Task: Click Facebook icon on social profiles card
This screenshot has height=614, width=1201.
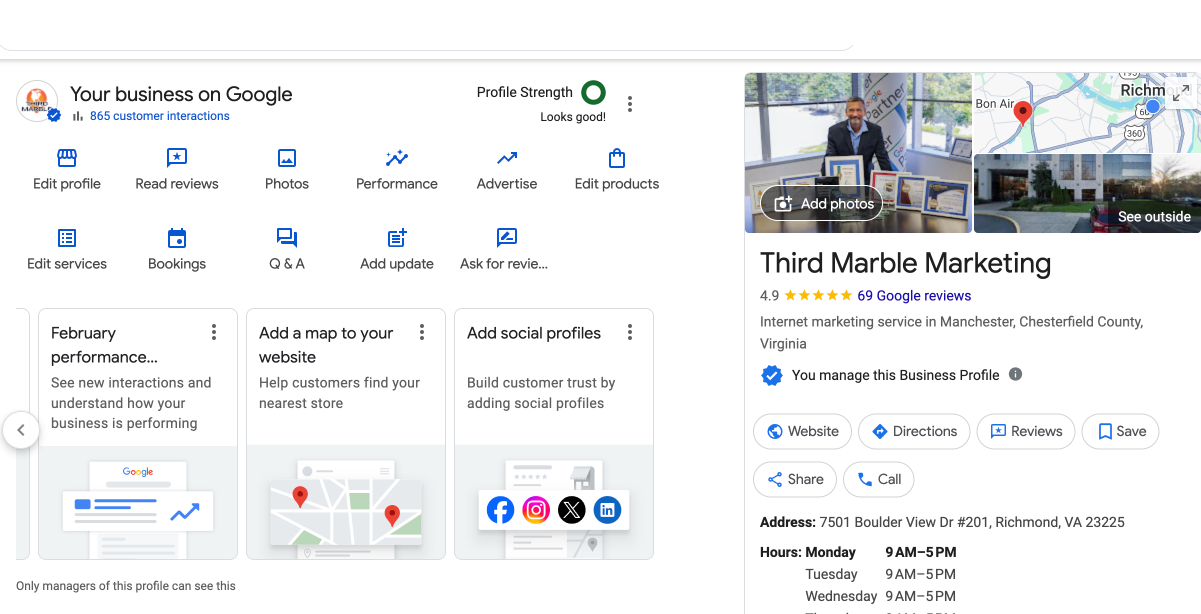Action: coord(501,511)
